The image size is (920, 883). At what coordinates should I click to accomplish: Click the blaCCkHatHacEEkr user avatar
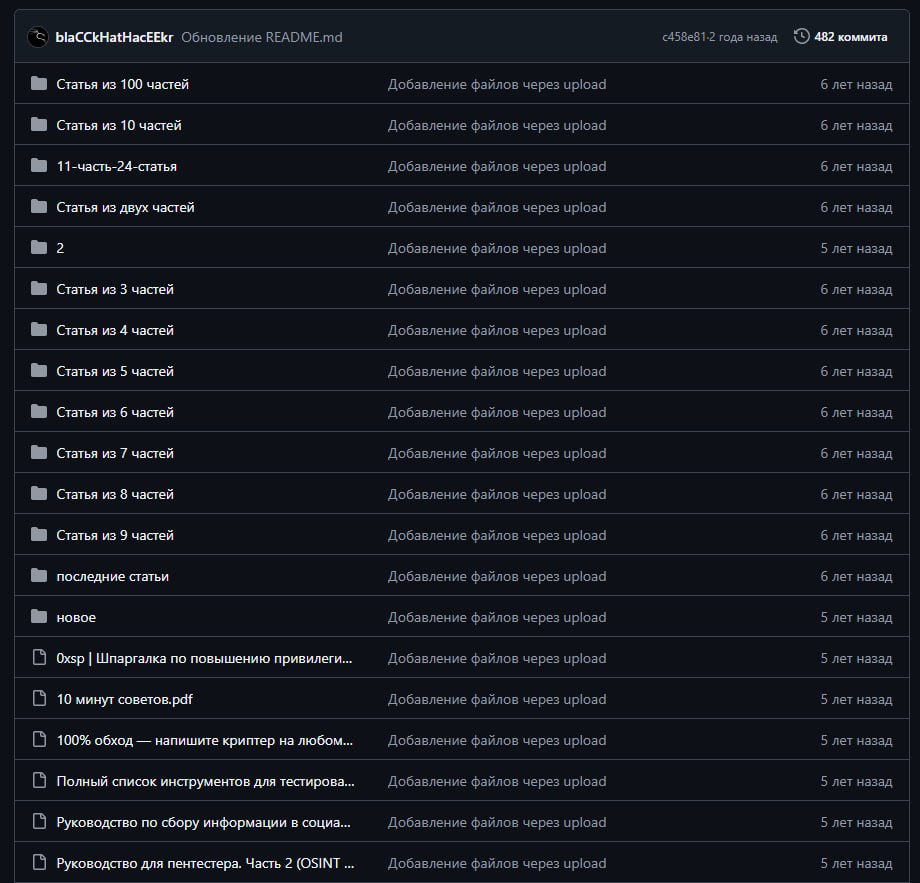click(x=38, y=37)
